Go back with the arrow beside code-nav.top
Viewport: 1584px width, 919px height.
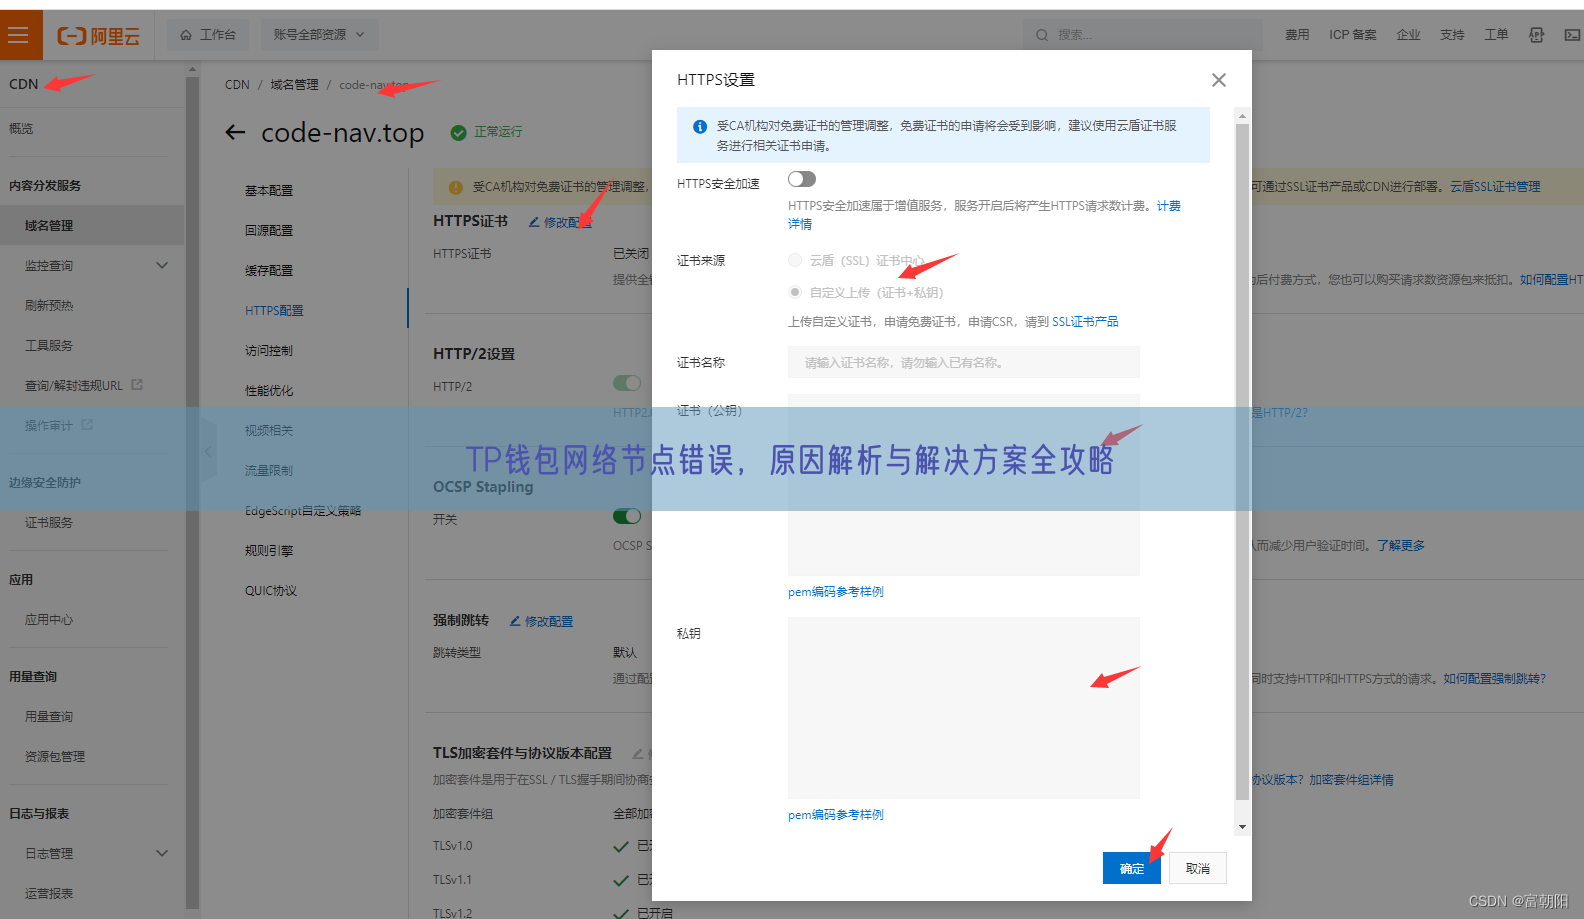(x=235, y=132)
